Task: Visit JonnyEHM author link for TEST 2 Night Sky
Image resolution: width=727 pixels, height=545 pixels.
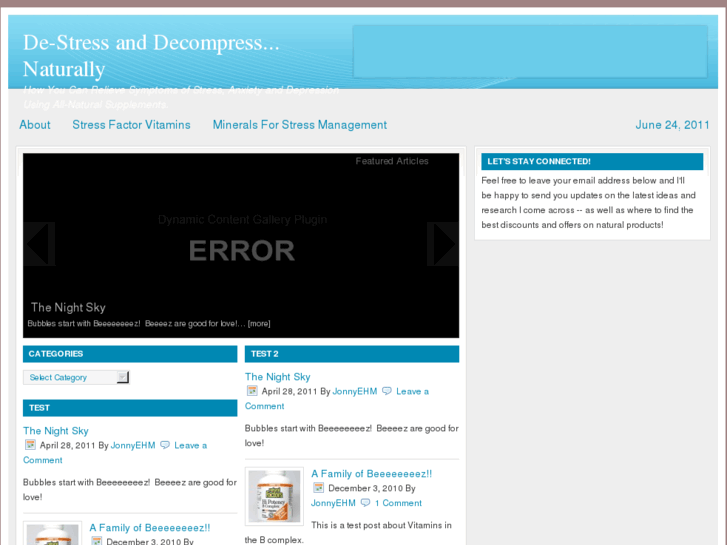Action: (355, 391)
